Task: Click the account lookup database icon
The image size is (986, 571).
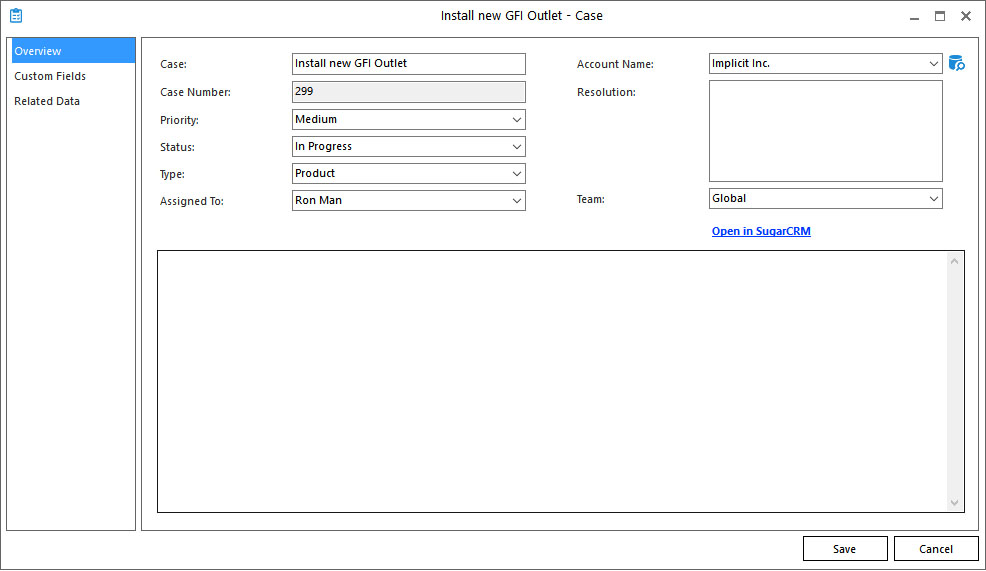Action: pyautogui.click(x=956, y=64)
